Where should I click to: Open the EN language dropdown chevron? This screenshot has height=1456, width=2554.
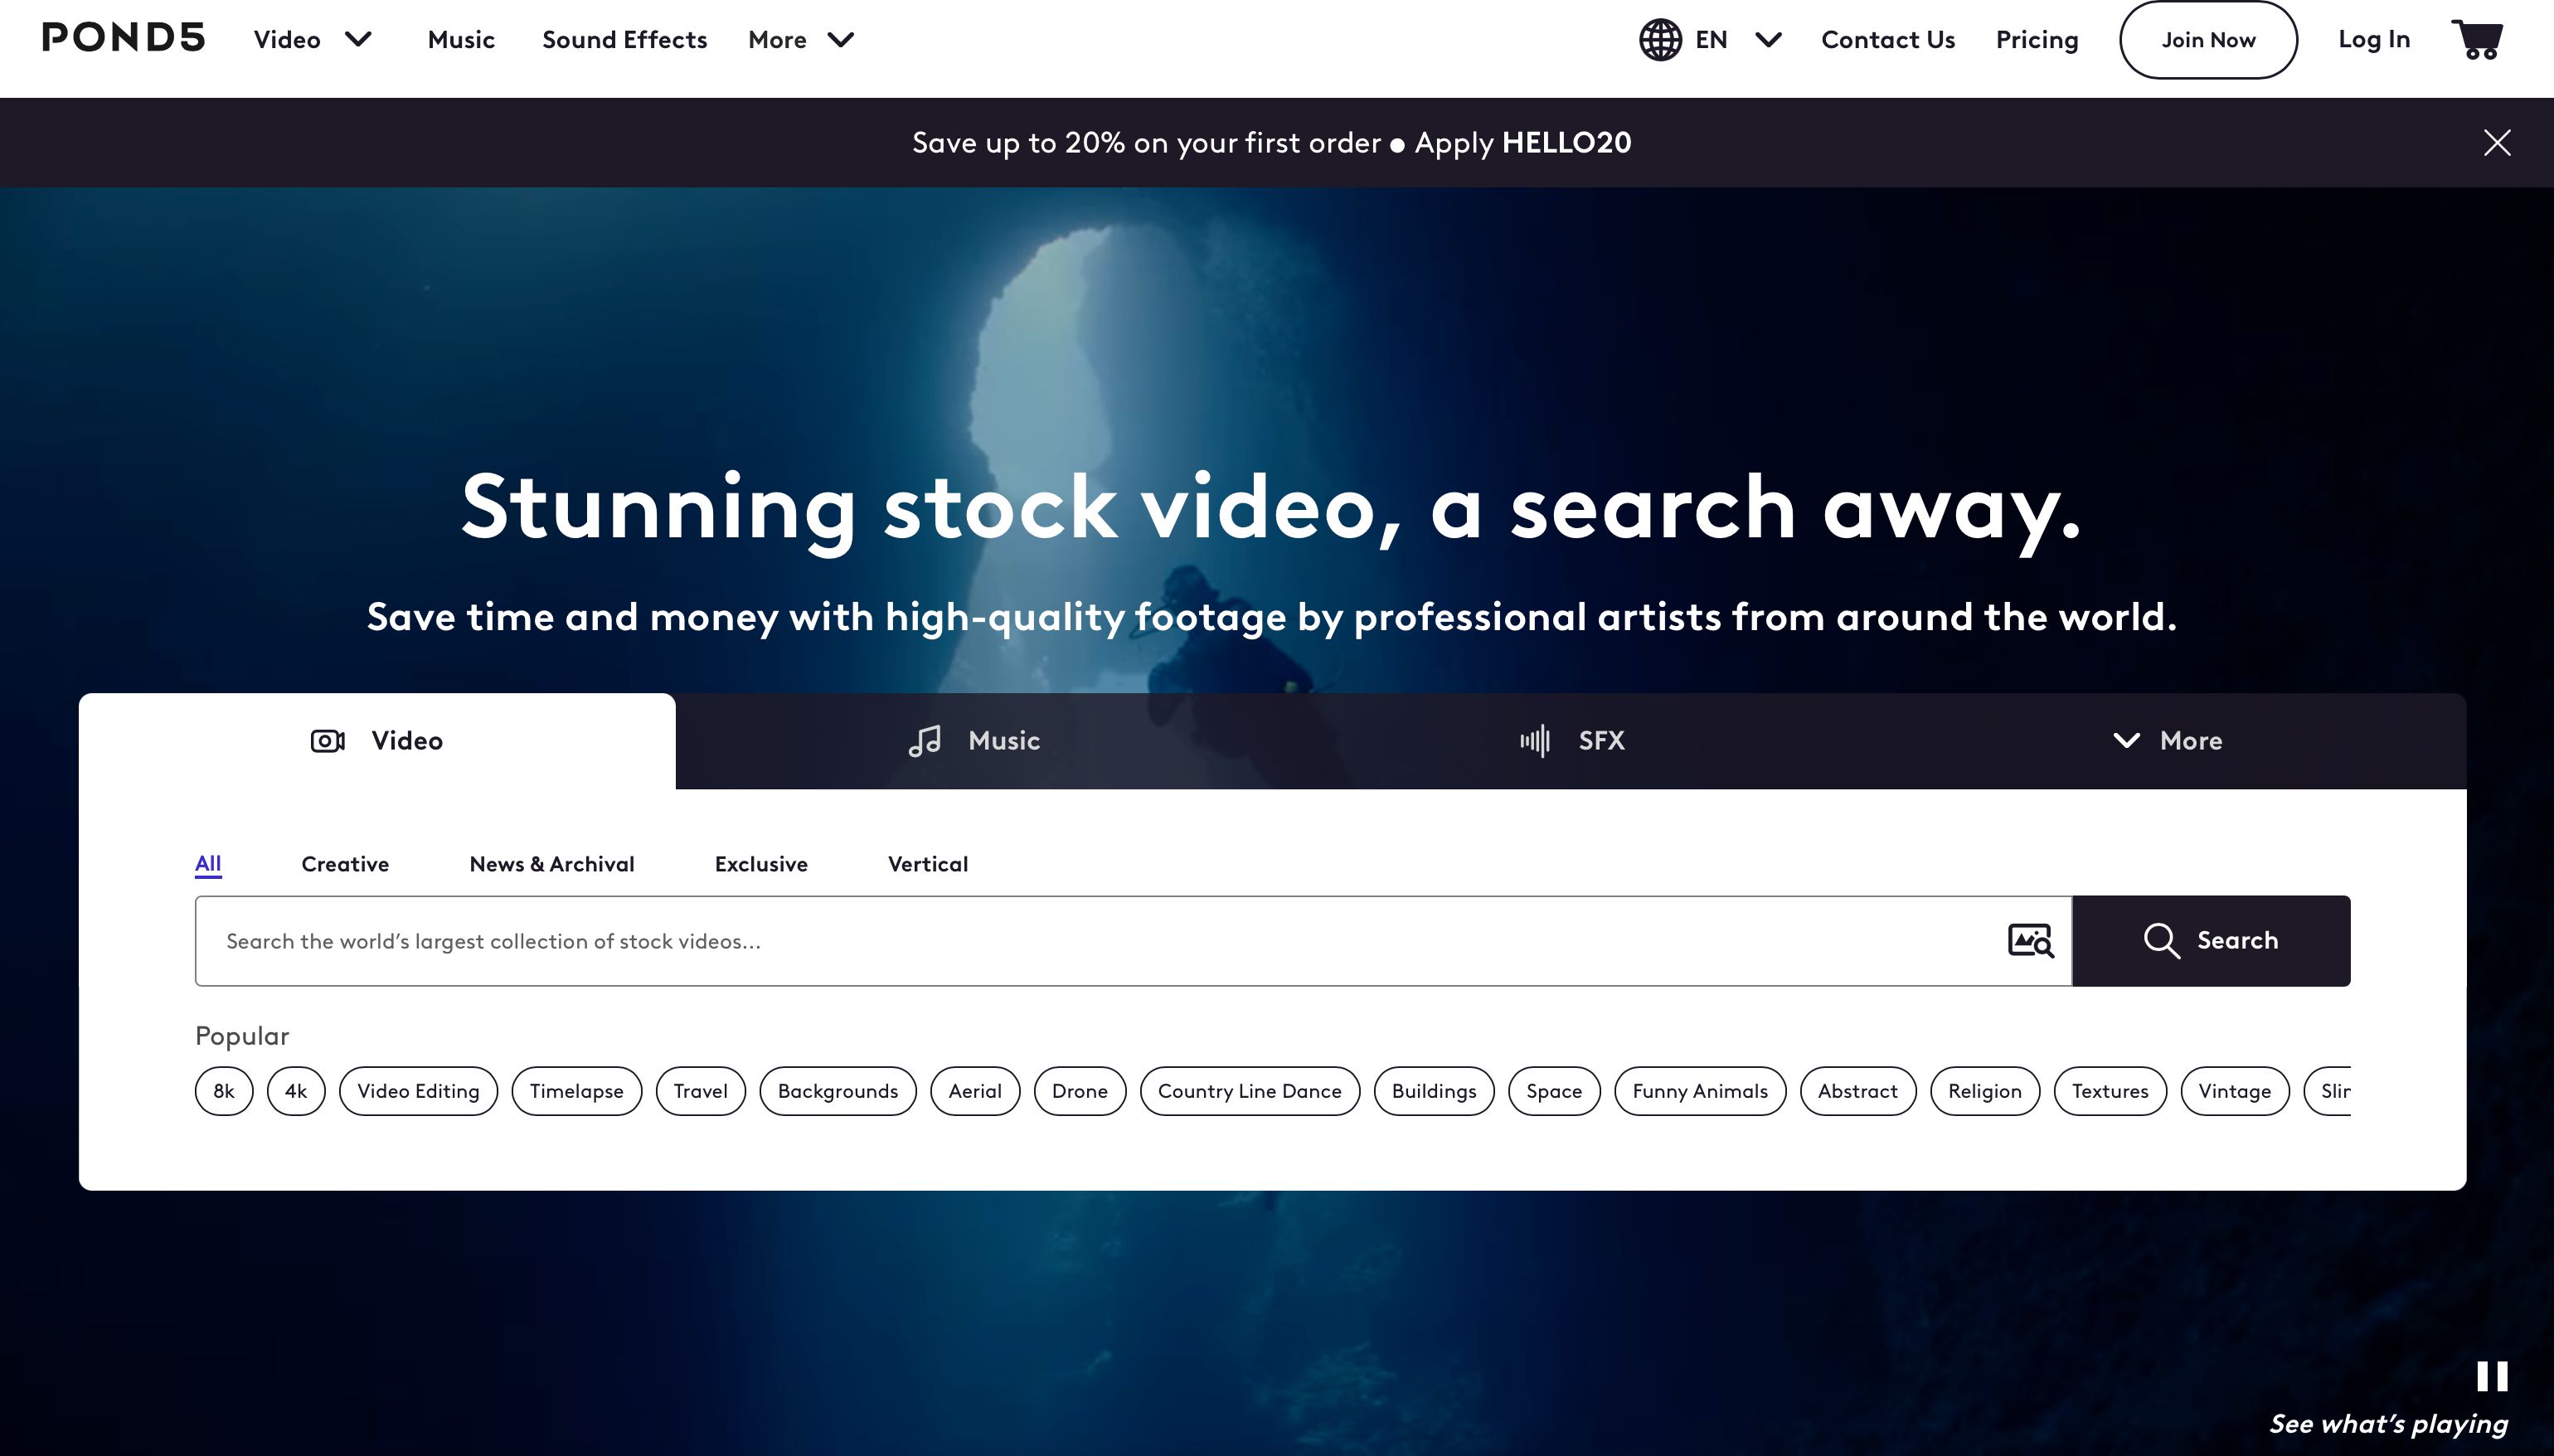[1768, 40]
